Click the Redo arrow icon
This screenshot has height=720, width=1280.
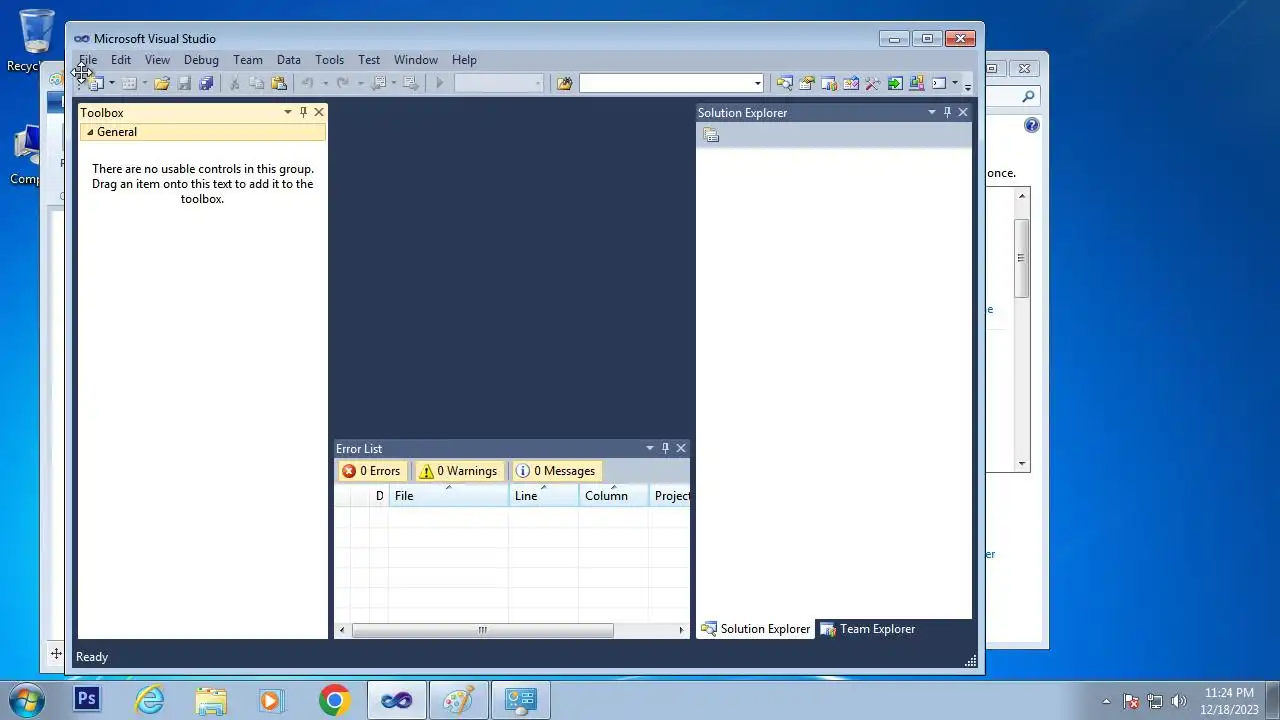tap(343, 84)
